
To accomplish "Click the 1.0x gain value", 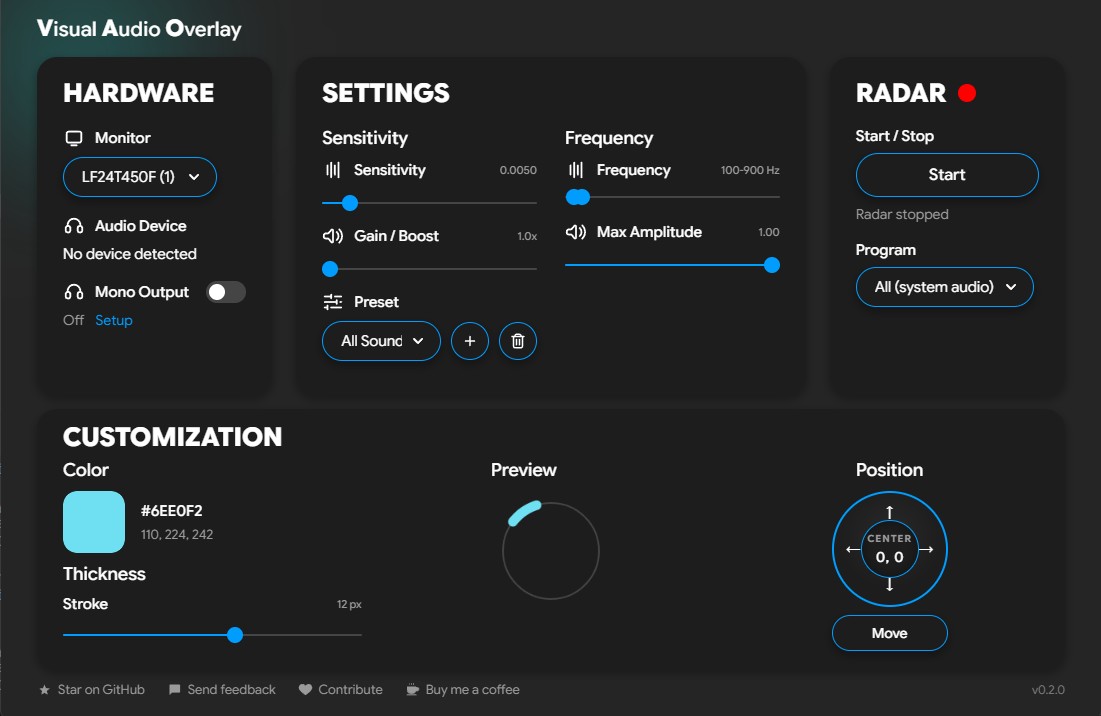I will tap(527, 236).
